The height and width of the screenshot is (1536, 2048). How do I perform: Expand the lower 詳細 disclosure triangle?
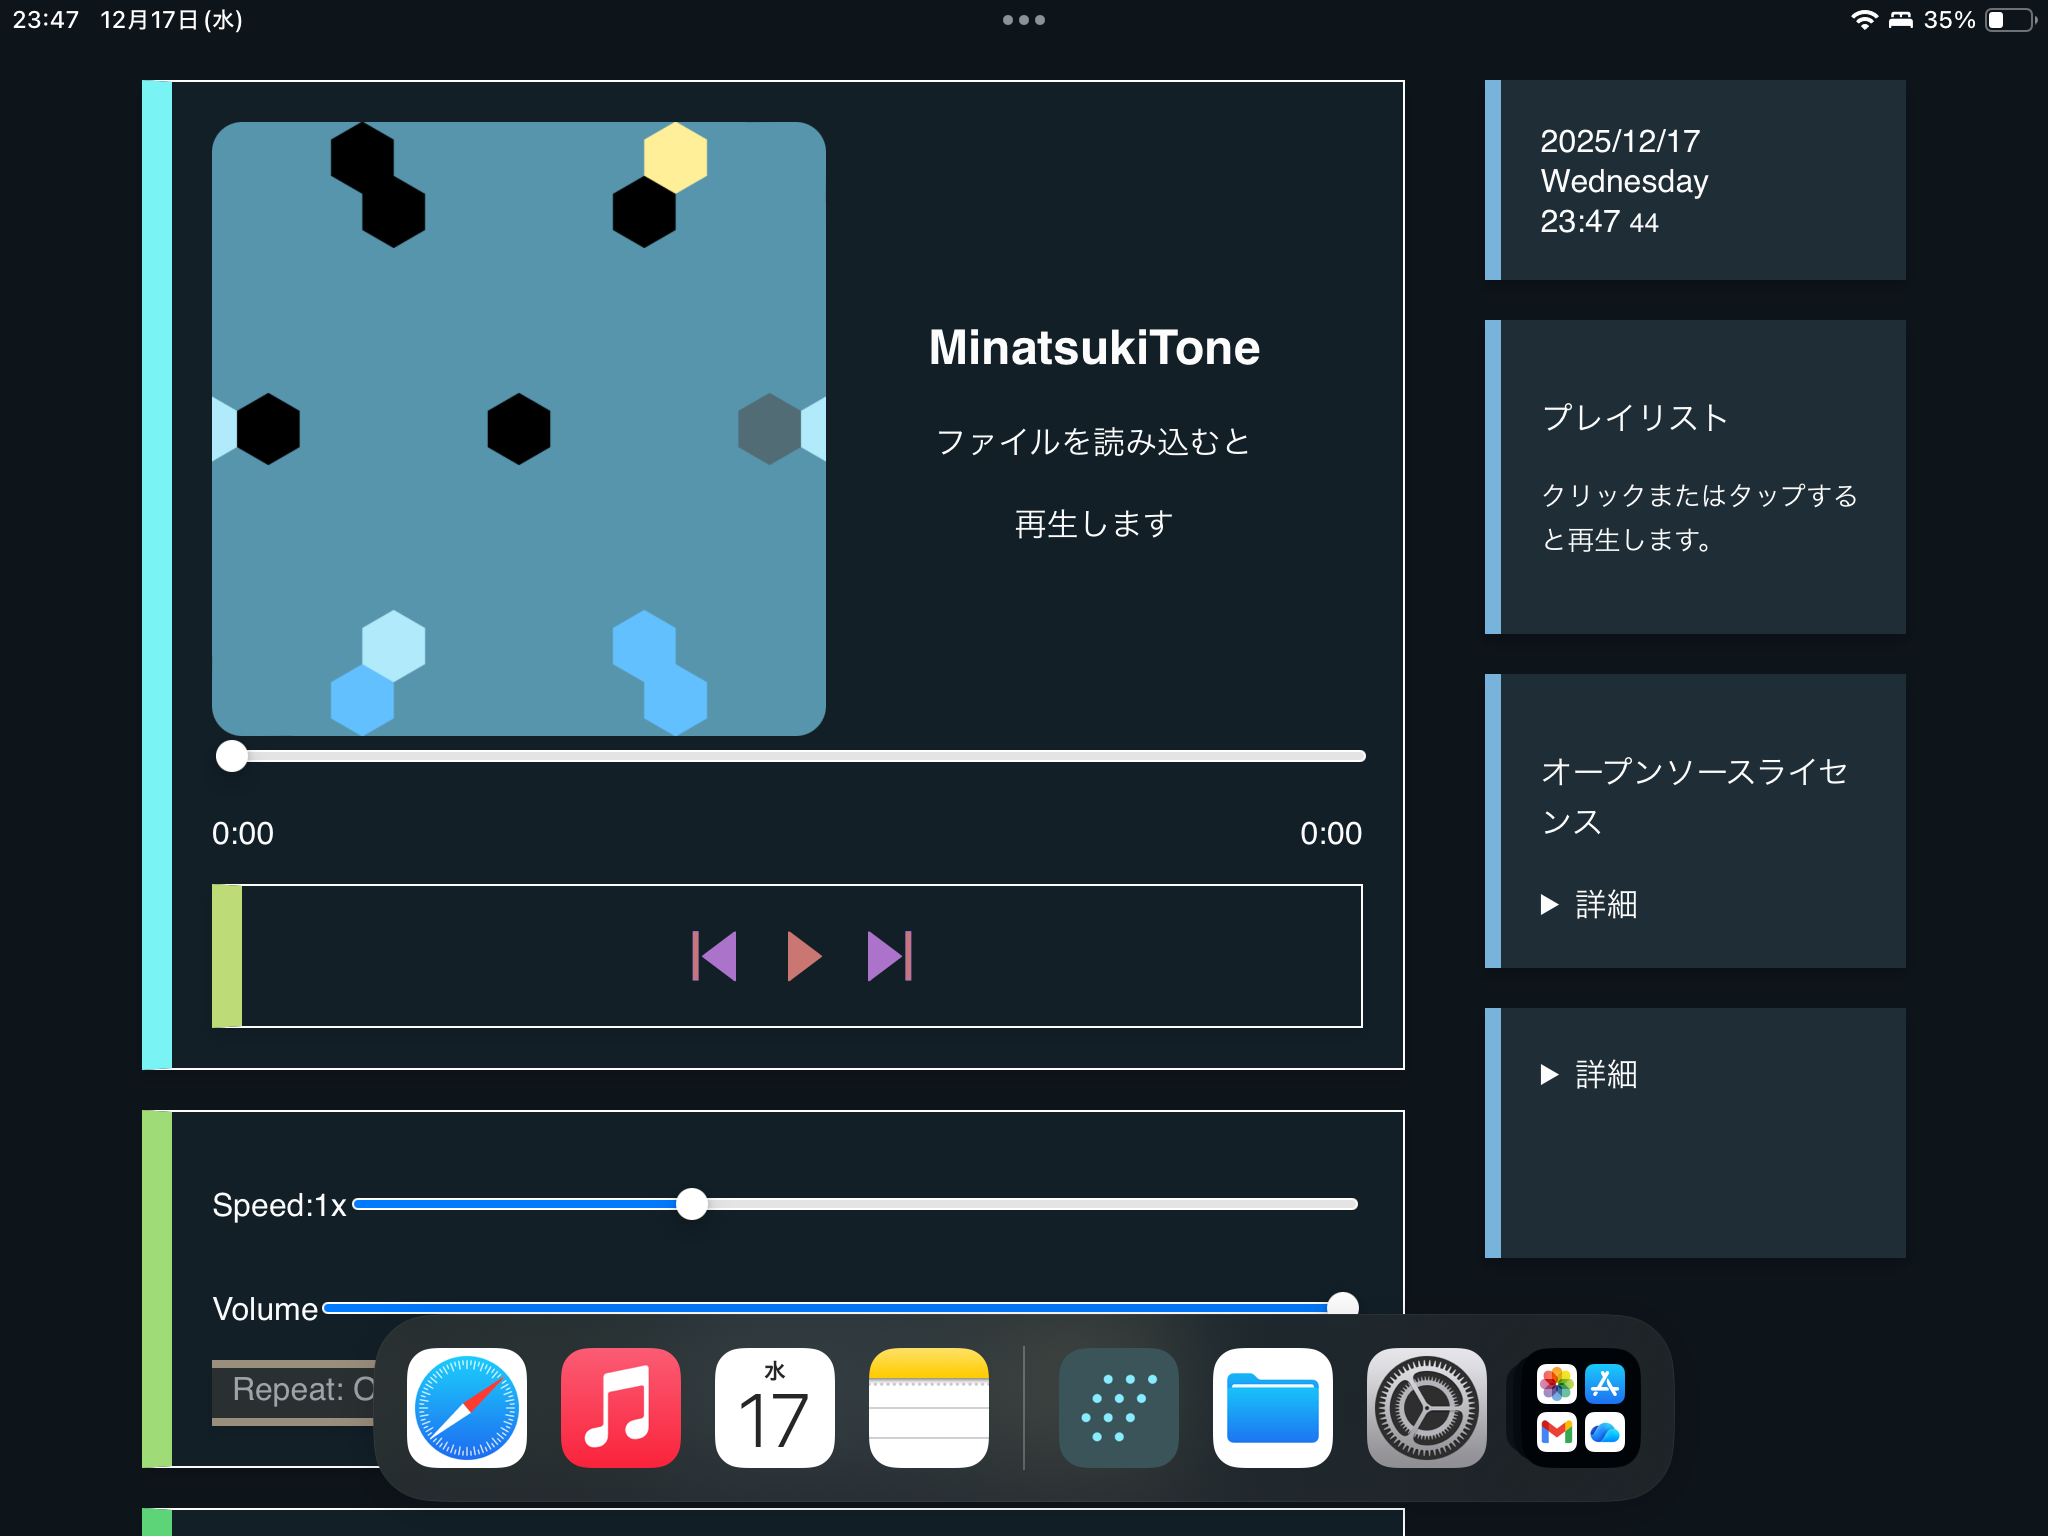tap(1589, 1075)
